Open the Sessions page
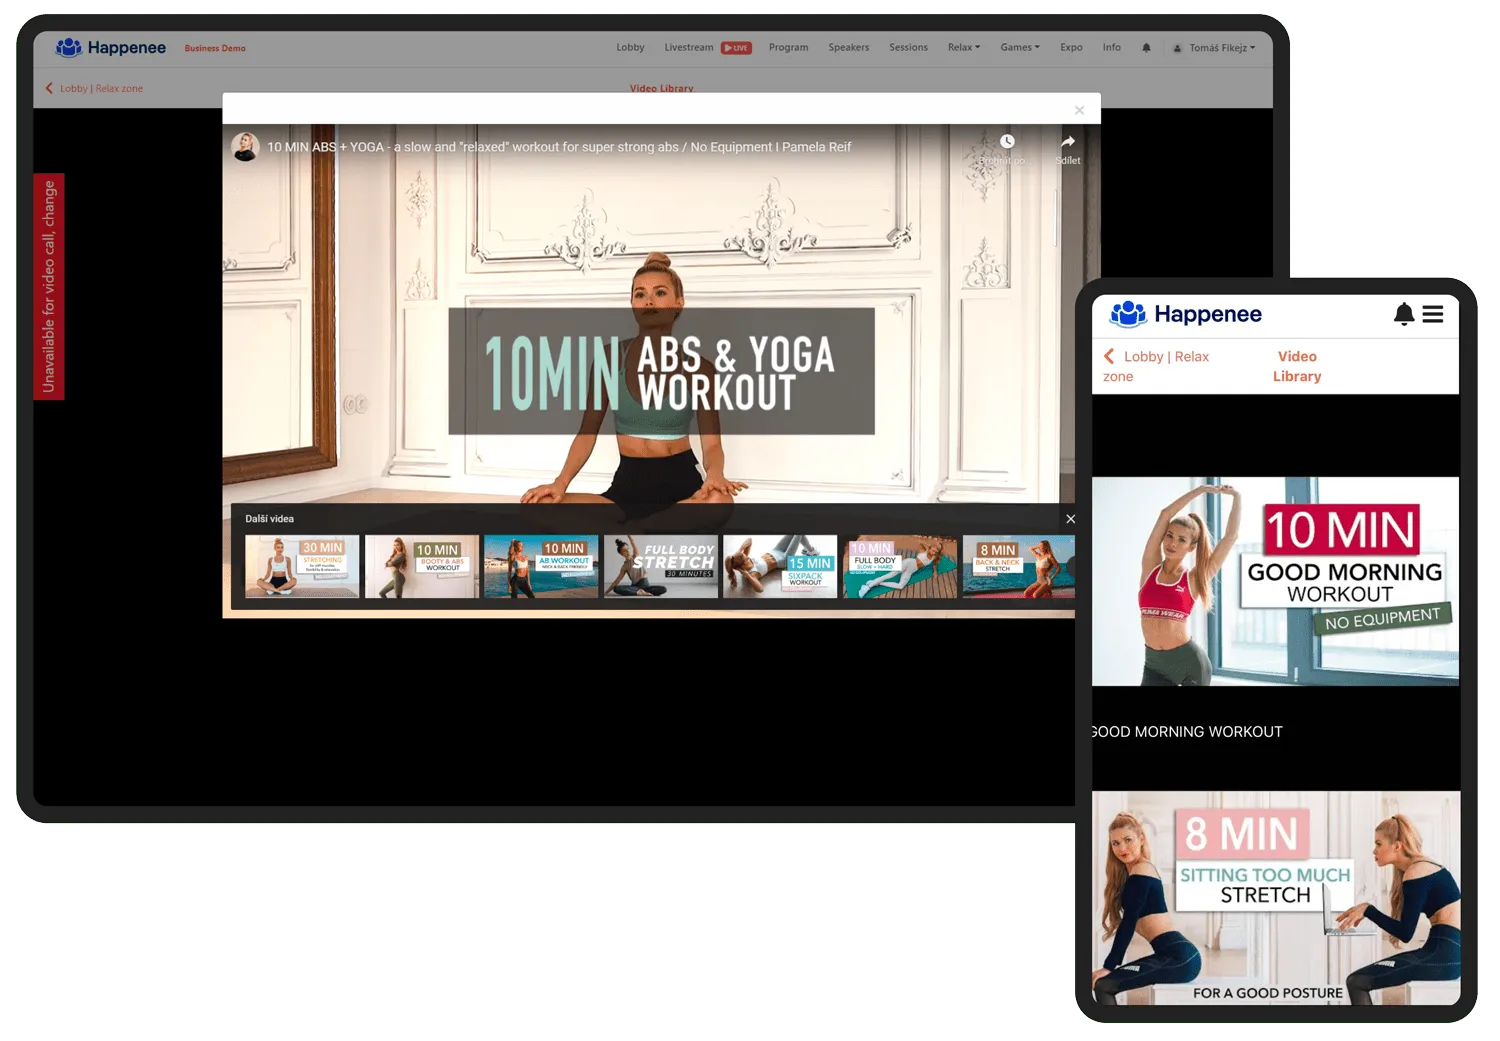This screenshot has height=1041, width=1500. (908, 47)
